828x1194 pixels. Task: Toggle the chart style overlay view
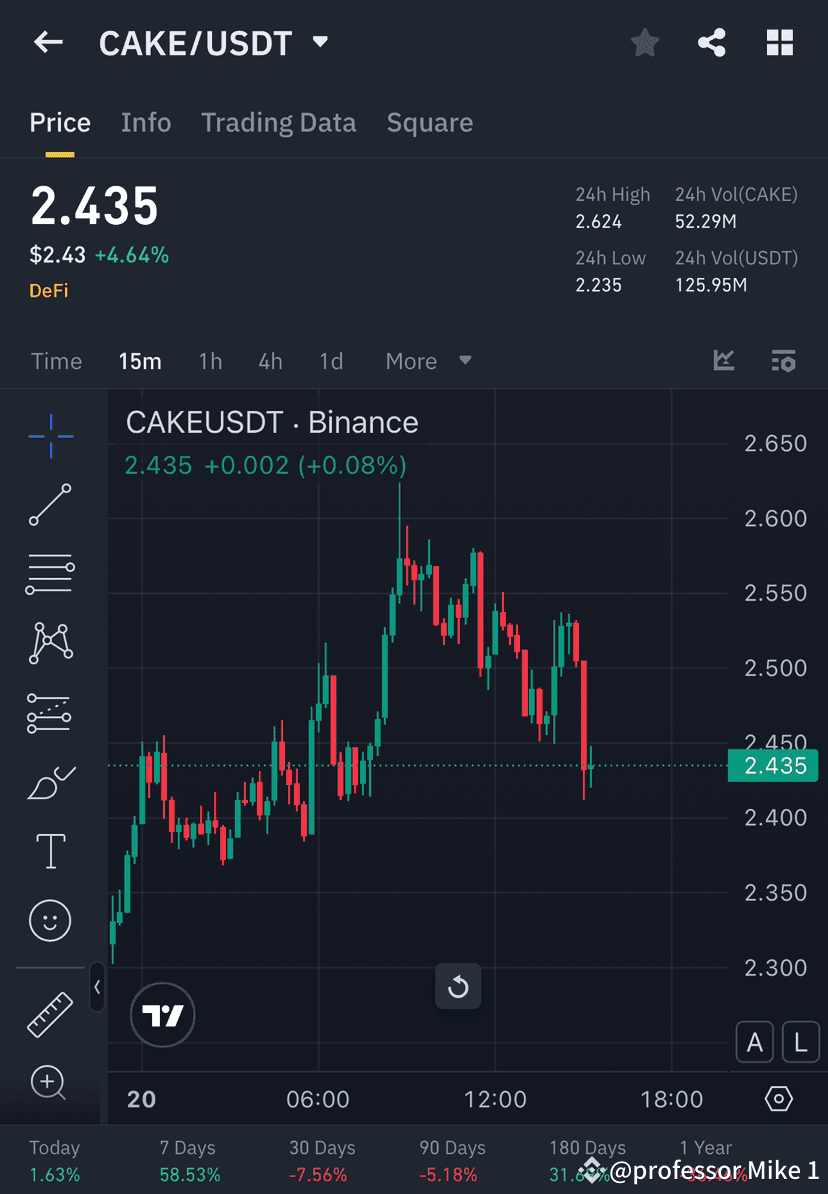tap(724, 361)
